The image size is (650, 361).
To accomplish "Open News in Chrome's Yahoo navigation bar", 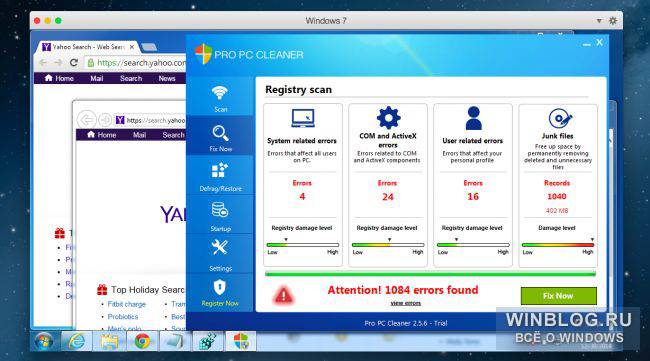I will click(x=167, y=78).
